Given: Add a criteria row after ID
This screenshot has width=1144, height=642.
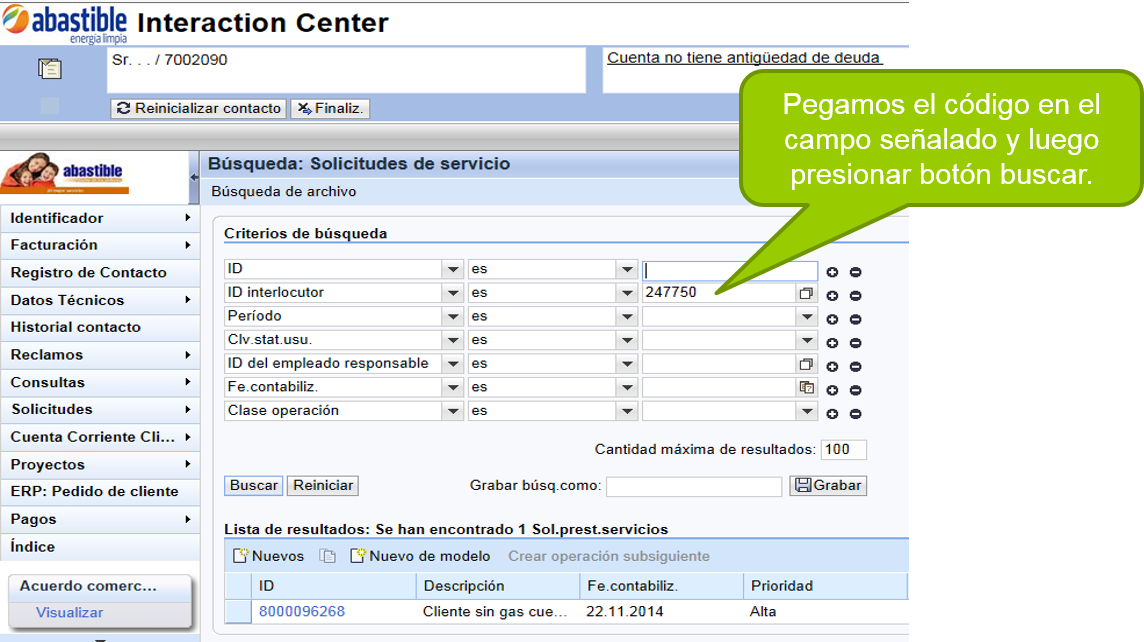Looking at the screenshot, I should point(832,272).
